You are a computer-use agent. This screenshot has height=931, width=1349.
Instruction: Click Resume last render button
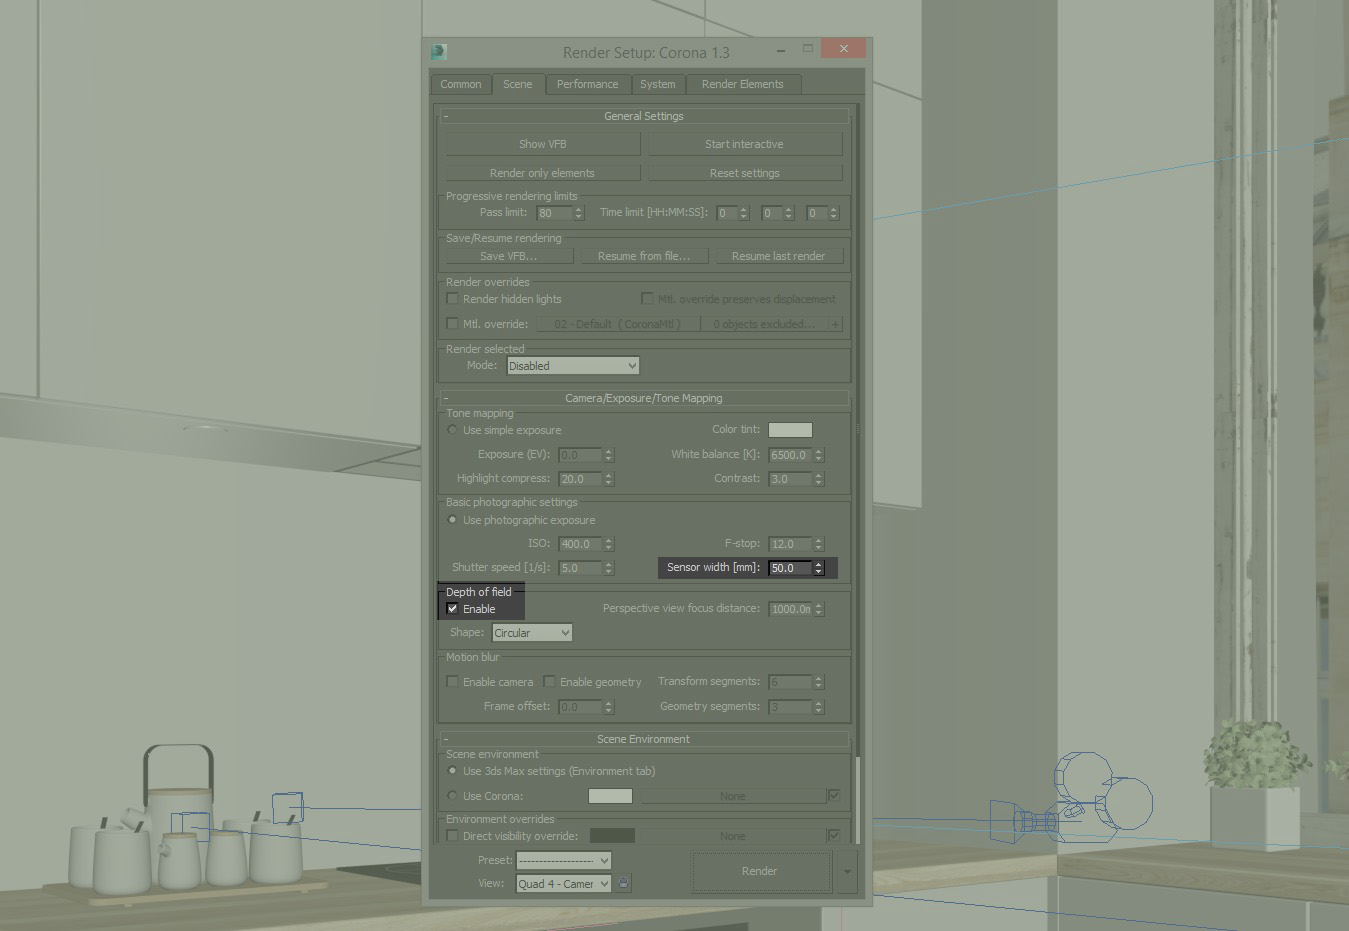(778, 256)
